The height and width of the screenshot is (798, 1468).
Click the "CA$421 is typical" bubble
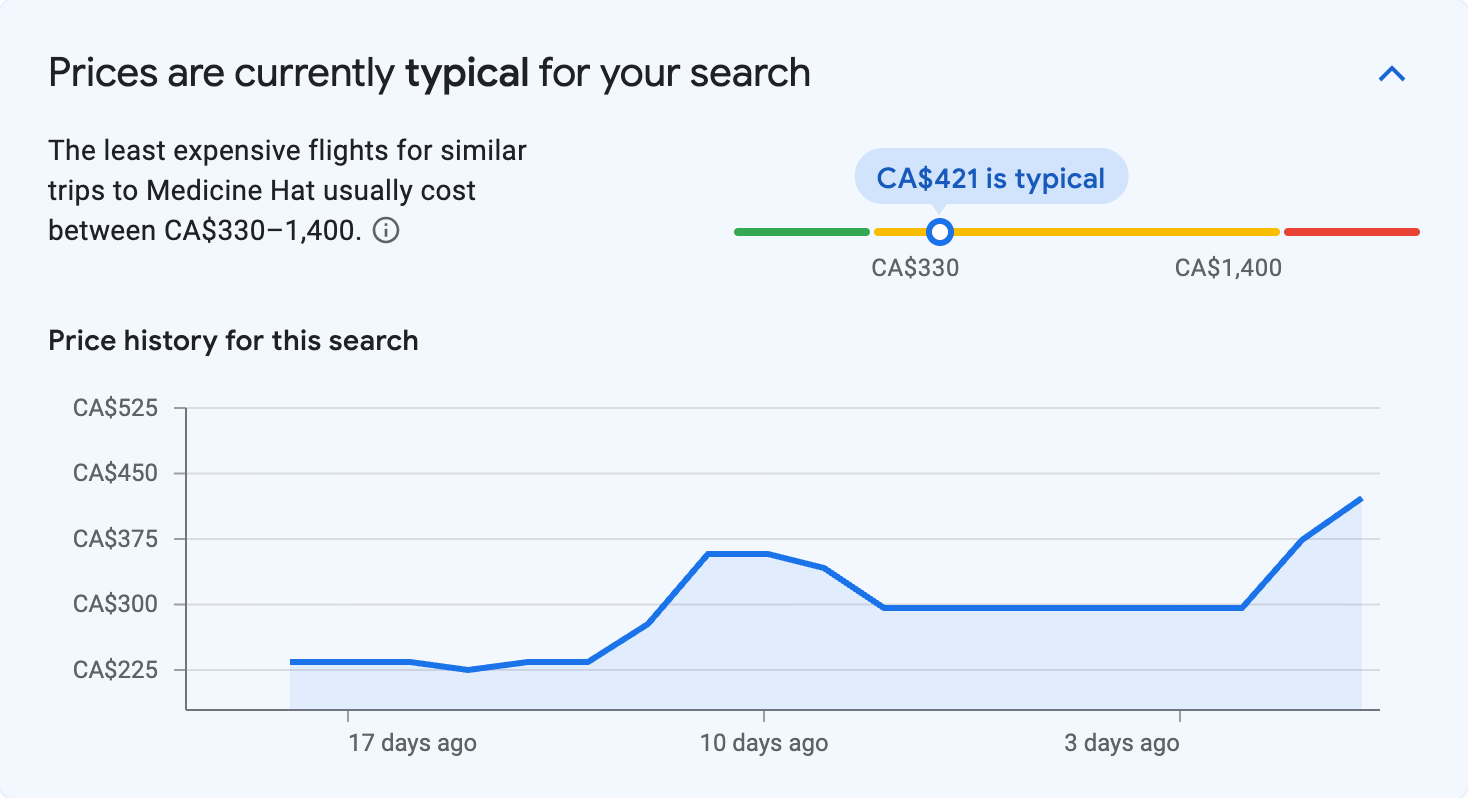pyautogui.click(x=990, y=178)
